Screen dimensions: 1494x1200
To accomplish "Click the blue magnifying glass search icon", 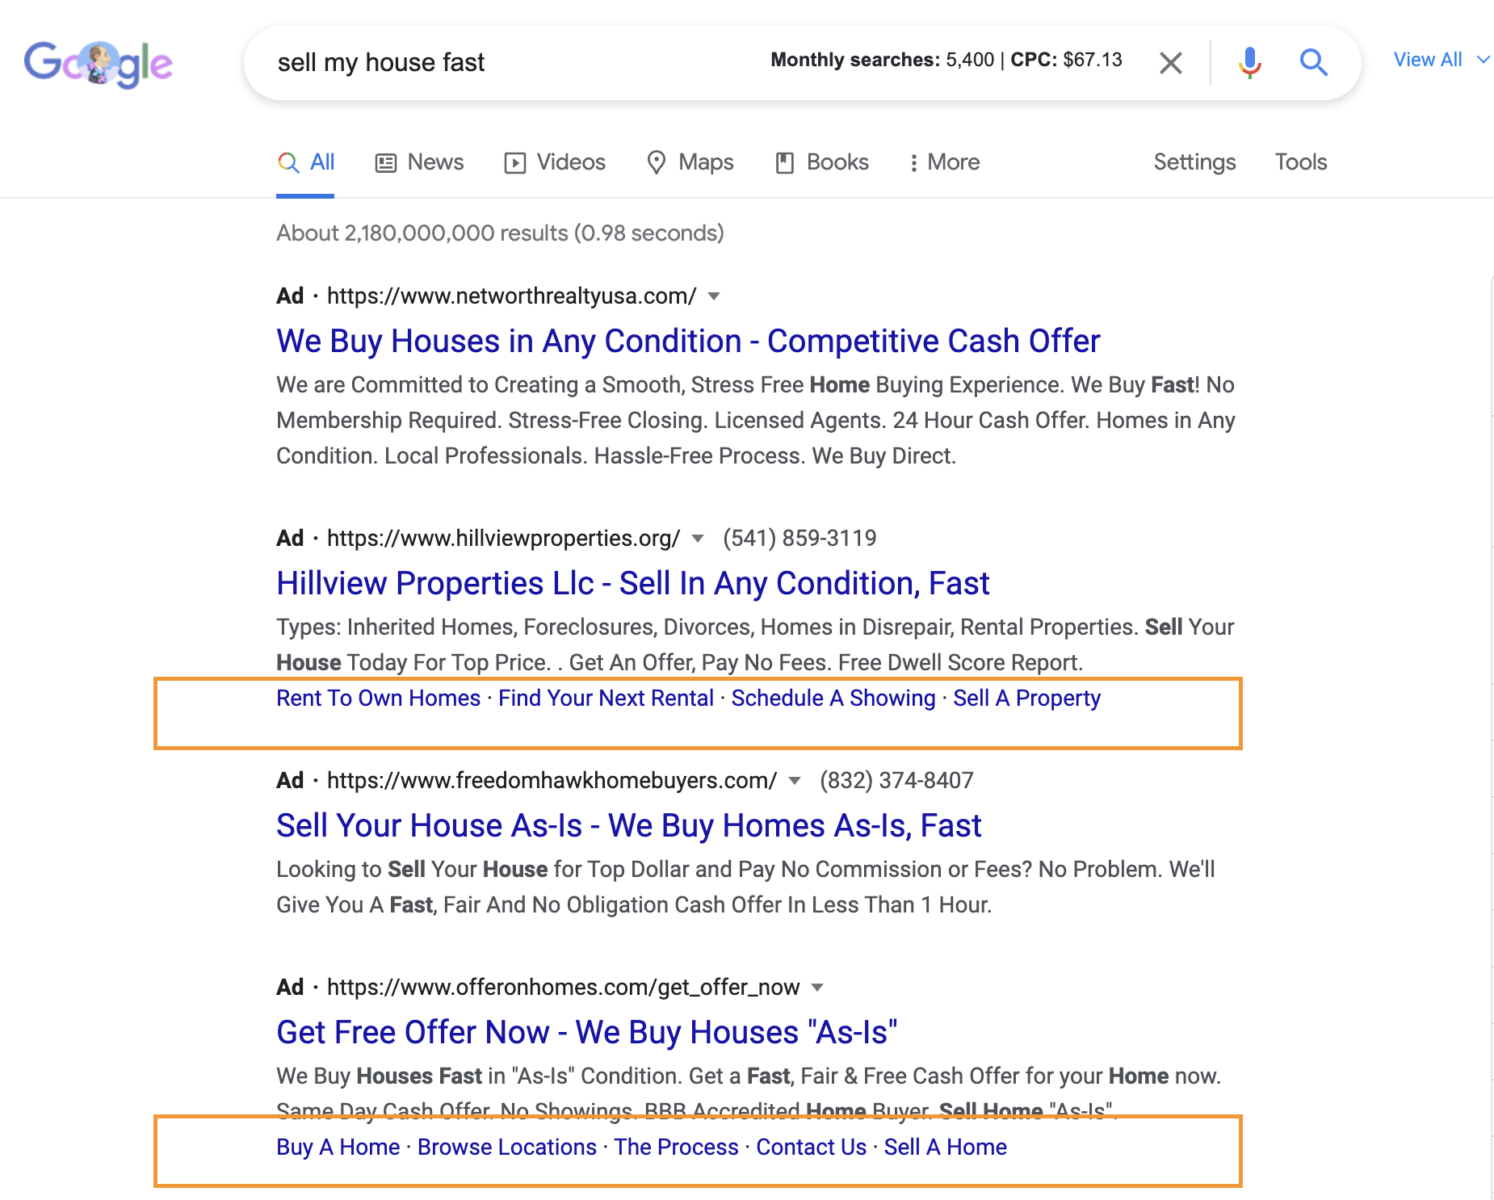I will (x=1313, y=63).
